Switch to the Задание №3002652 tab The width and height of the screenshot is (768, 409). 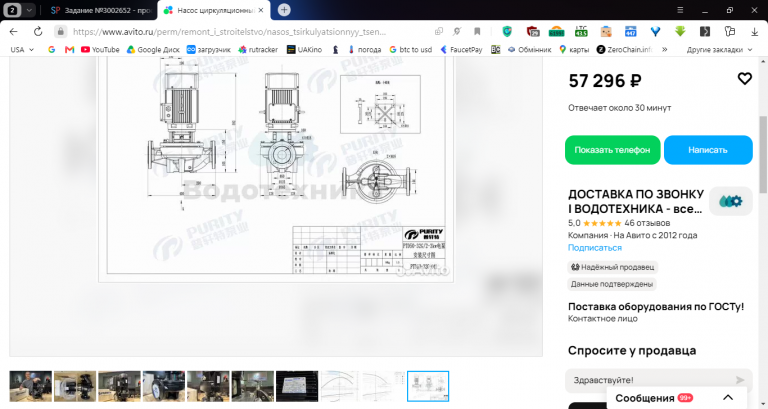pyautogui.click(x=101, y=10)
